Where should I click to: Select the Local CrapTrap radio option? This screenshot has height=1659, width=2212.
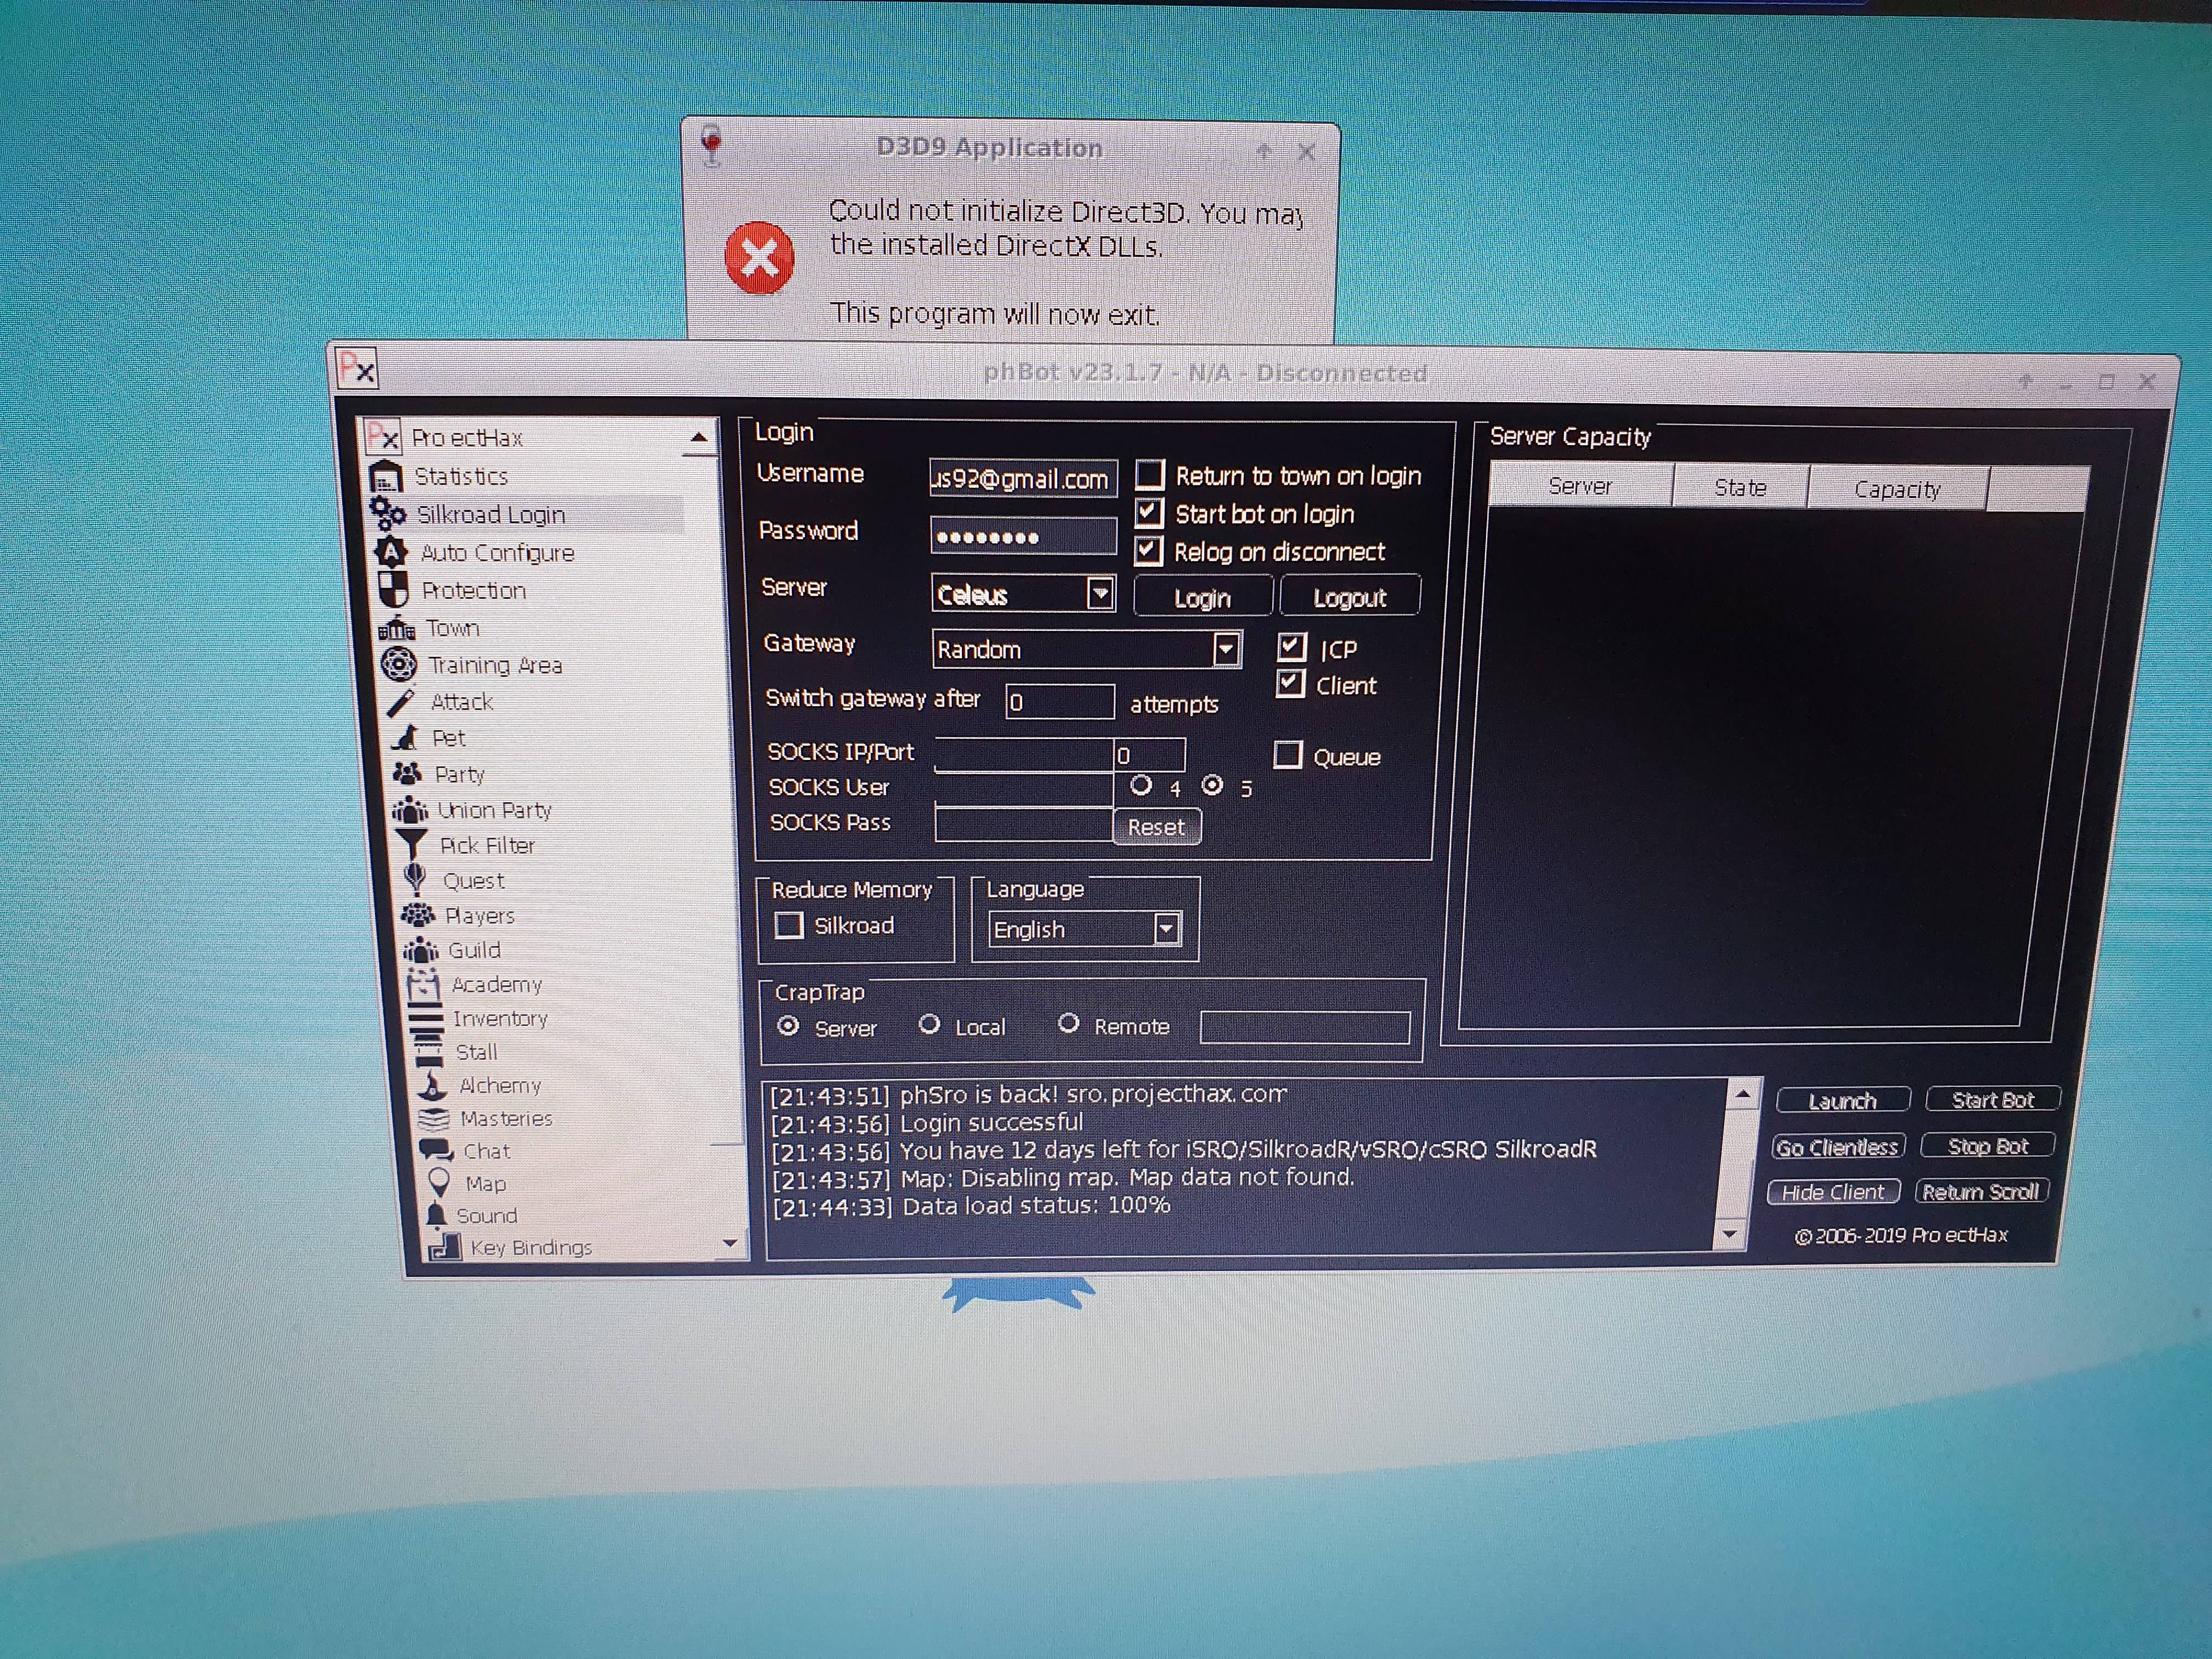coord(929,1025)
